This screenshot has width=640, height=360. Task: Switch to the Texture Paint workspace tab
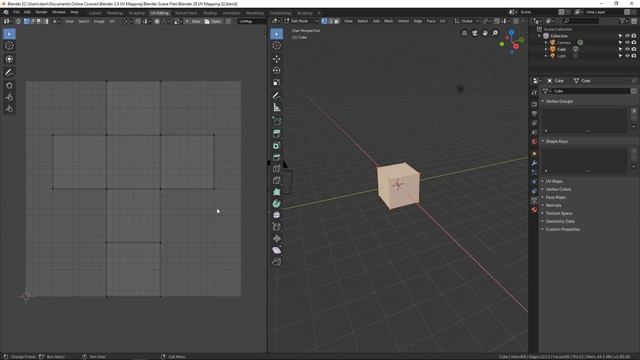coord(186,13)
